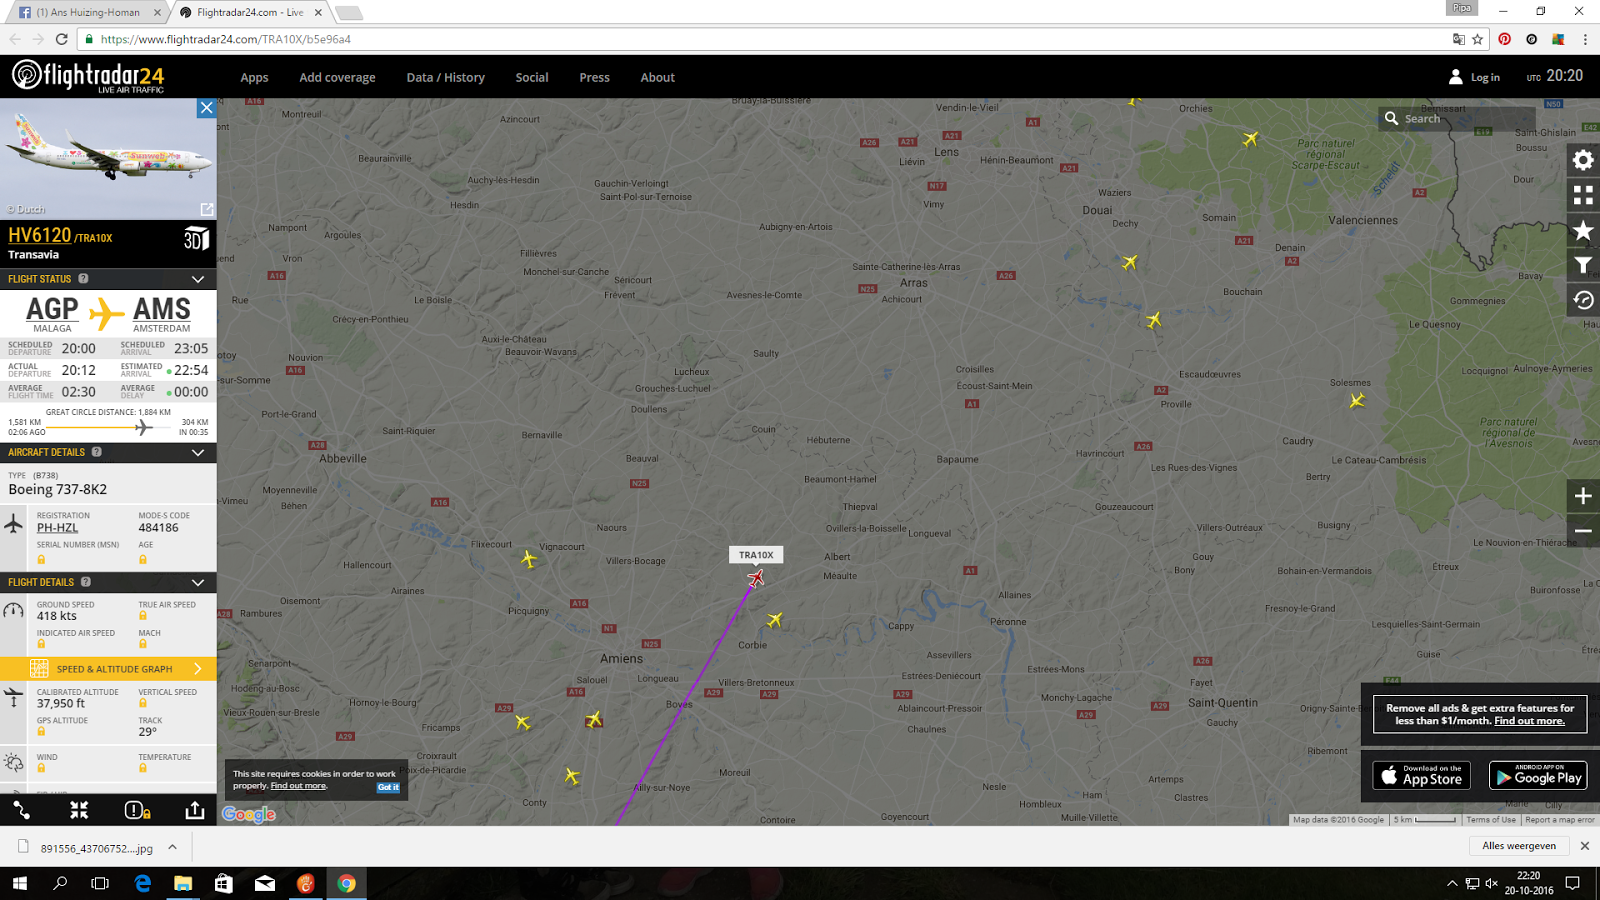1600x900 pixels.
Task: Click the log in user icon
Action: point(1456,77)
